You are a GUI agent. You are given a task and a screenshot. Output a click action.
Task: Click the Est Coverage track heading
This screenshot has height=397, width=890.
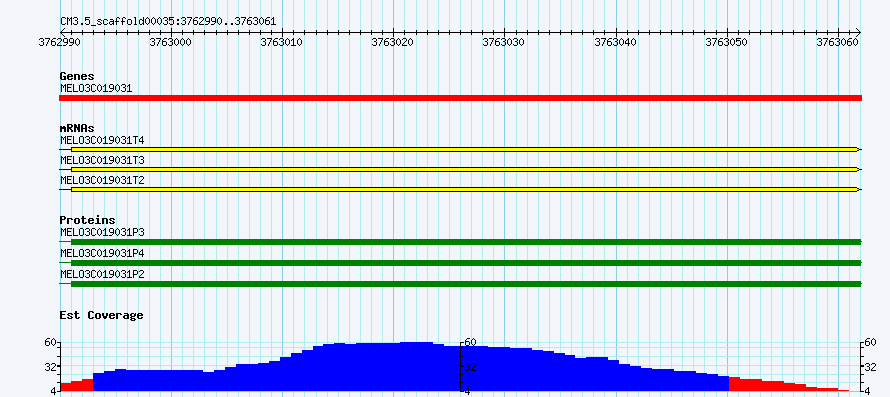pyautogui.click(x=101, y=315)
